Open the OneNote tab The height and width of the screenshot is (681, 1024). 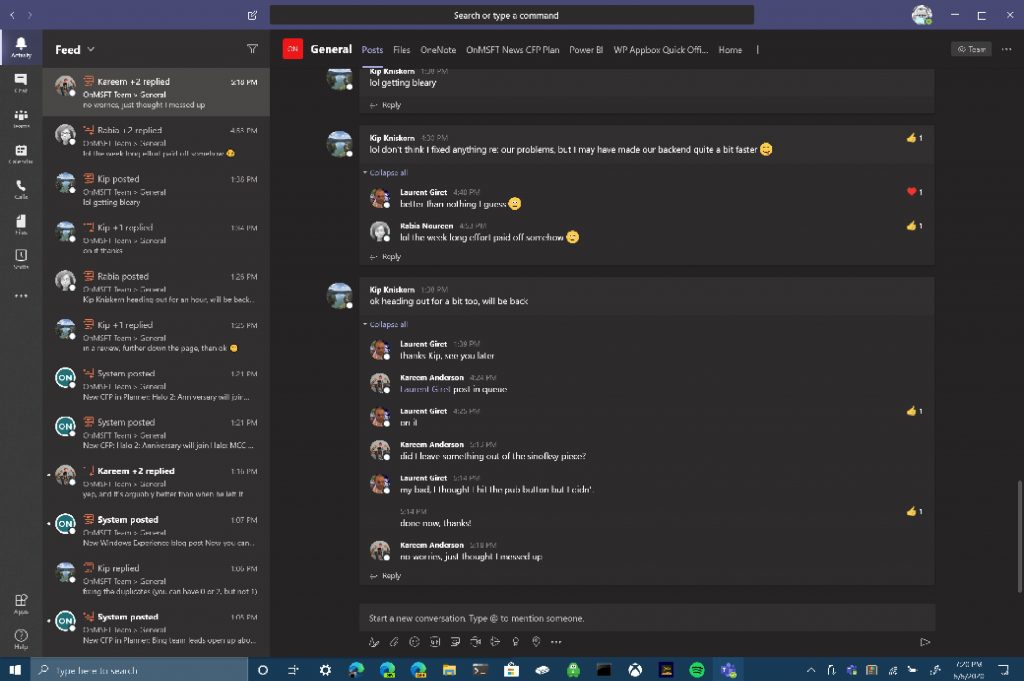click(x=438, y=49)
